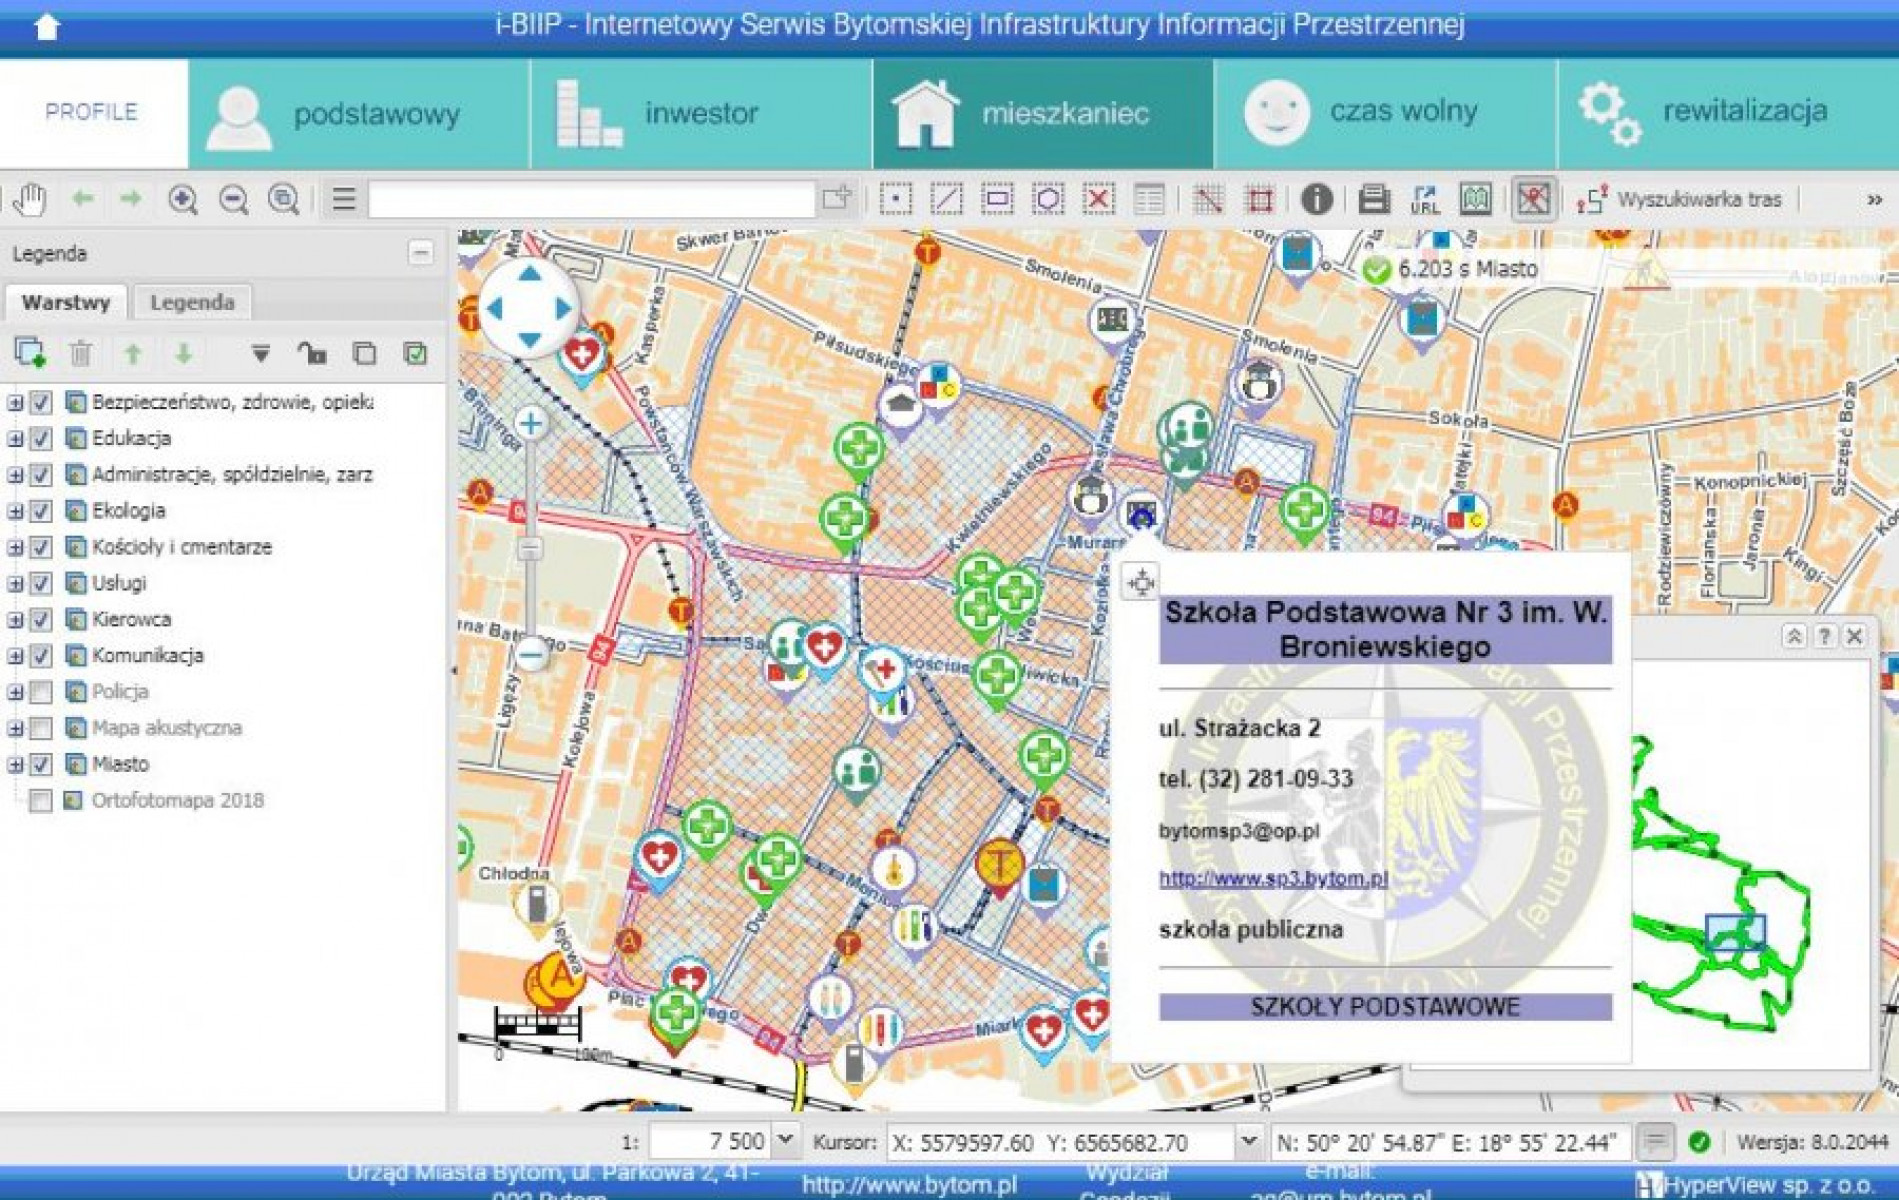The height and width of the screenshot is (1200, 1899).
Task: Open the map book icon
Action: click(x=1476, y=199)
